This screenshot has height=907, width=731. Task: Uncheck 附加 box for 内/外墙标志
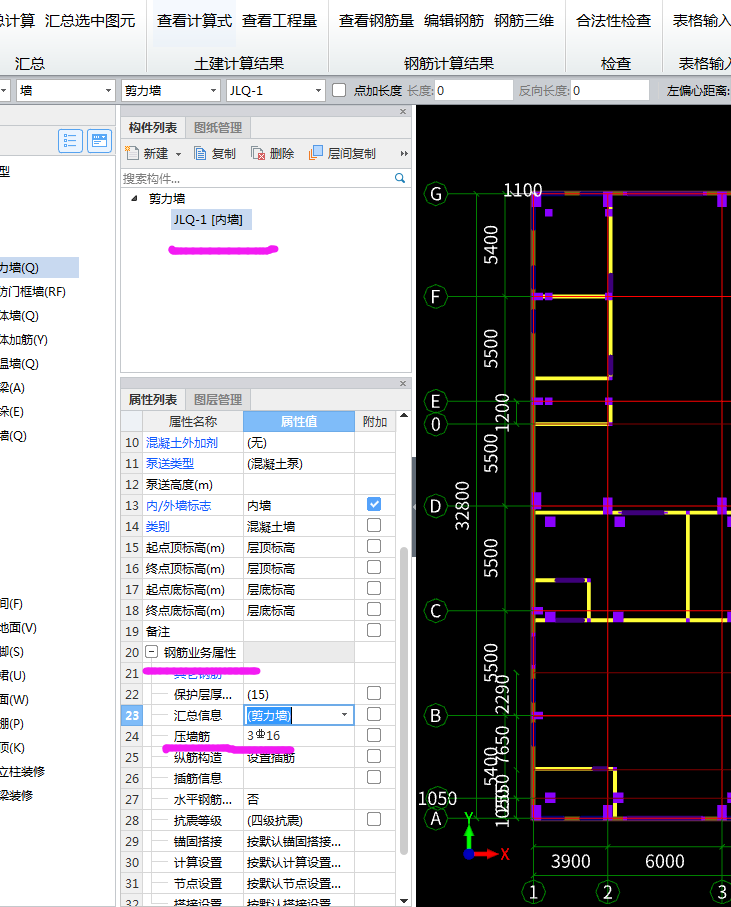[374, 504]
